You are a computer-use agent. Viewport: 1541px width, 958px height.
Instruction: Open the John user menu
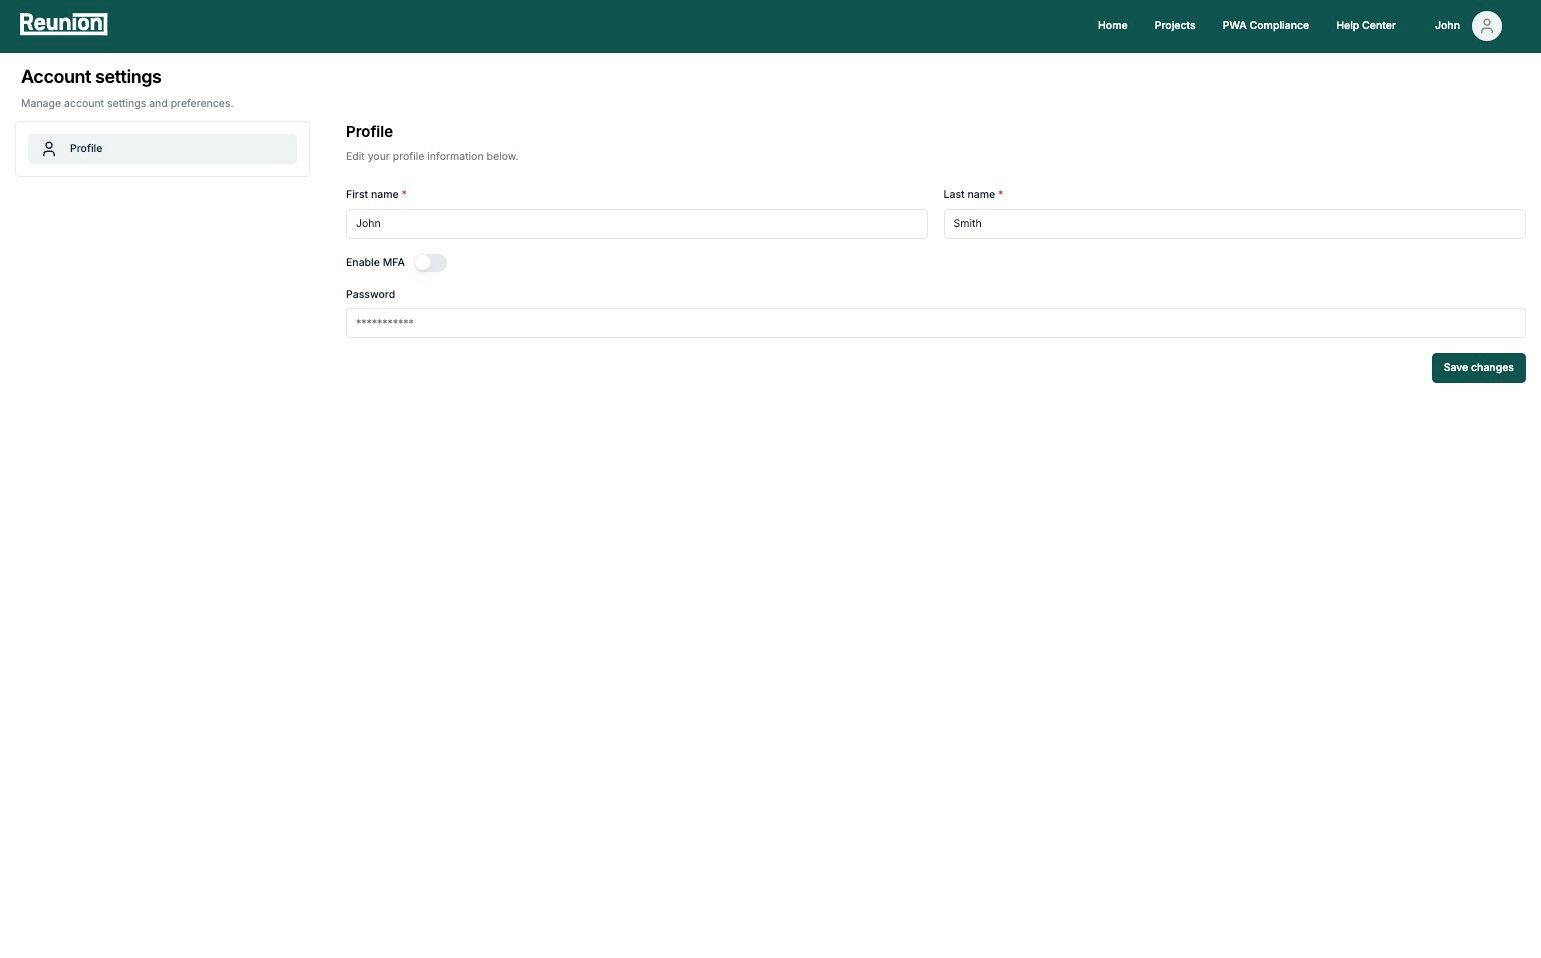click(x=1447, y=26)
